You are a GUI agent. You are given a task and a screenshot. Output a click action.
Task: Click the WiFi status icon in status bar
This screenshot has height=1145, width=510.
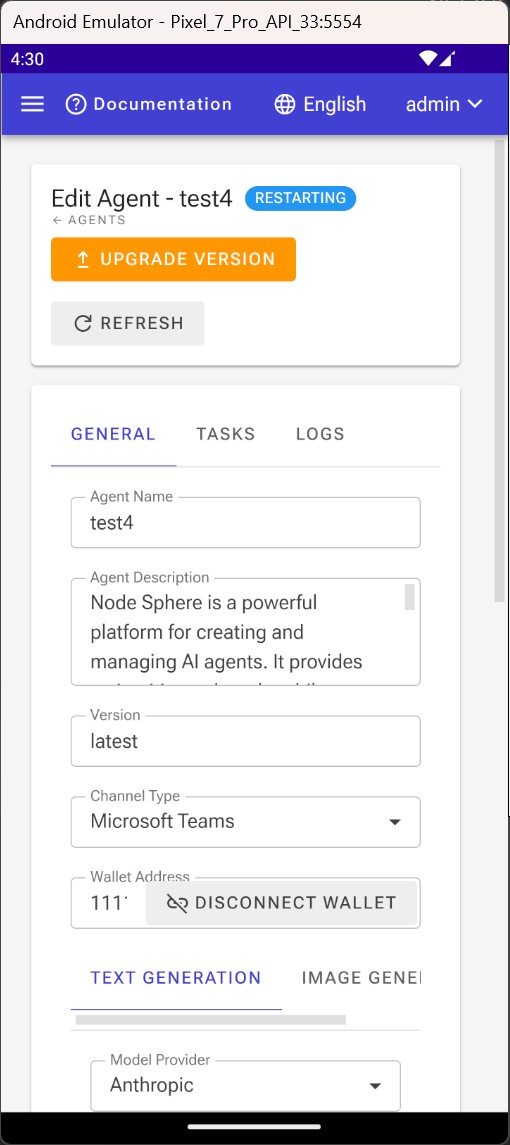(427, 58)
